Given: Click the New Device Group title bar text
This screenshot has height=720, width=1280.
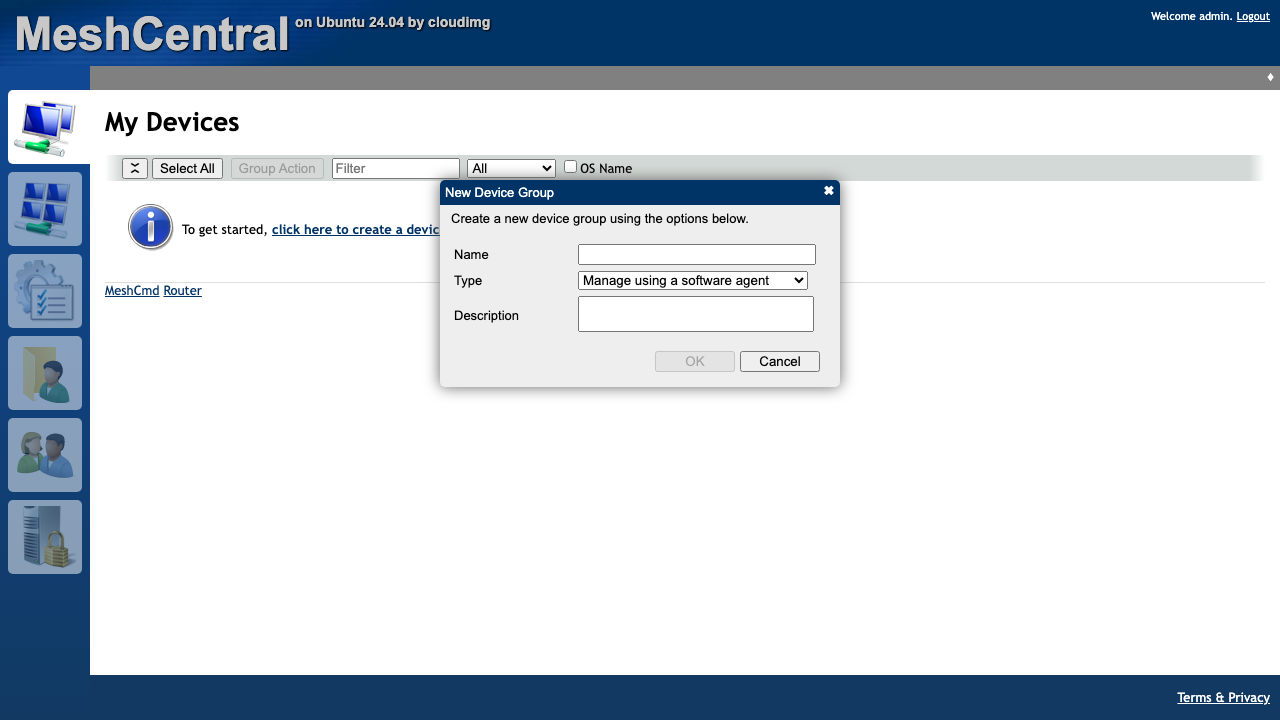Looking at the screenshot, I should coord(499,192).
